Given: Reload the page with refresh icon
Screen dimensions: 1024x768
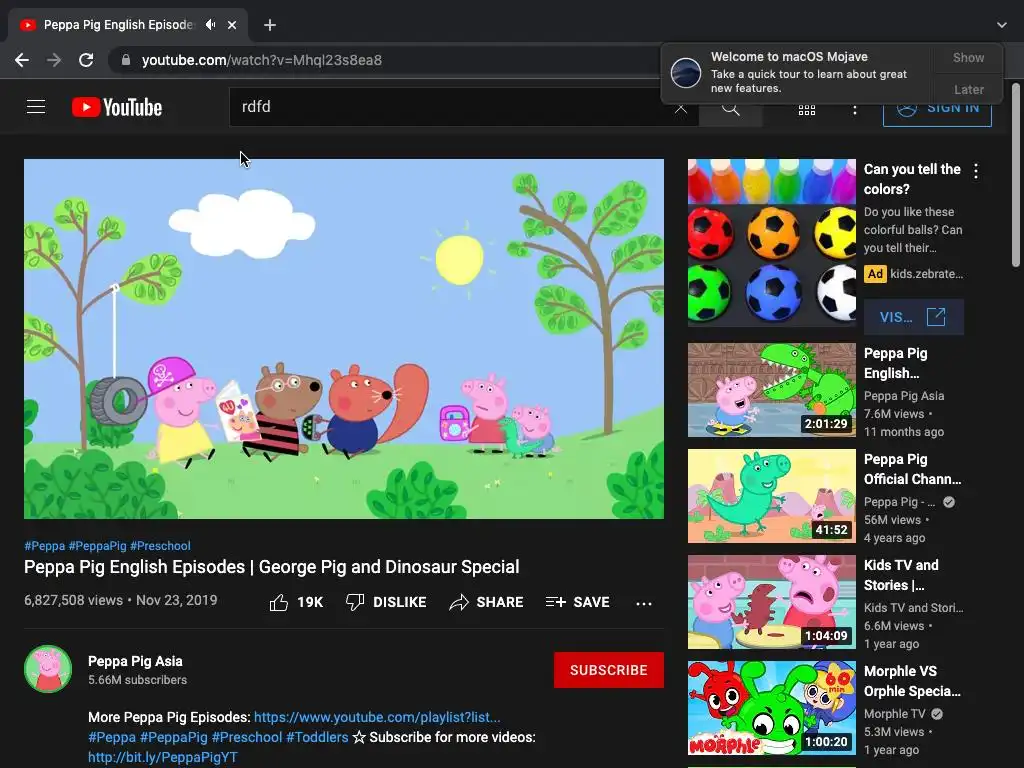Looking at the screenshot, I should [x=86, y=60].
